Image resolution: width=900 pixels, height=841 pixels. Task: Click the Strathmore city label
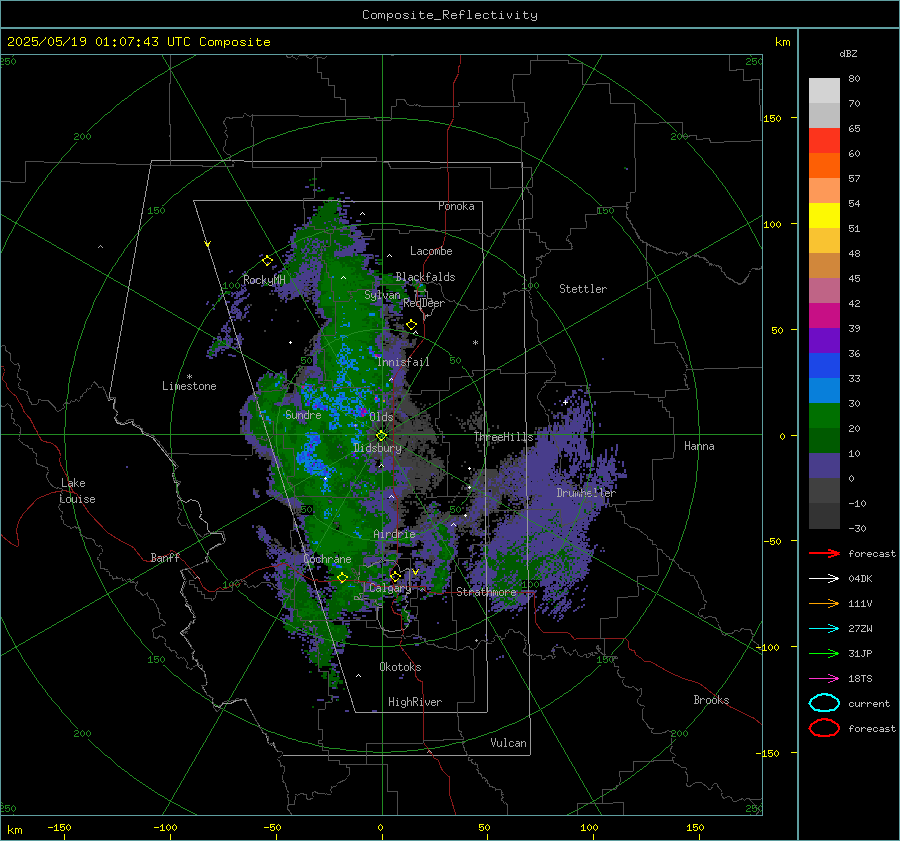click(487, 592)
